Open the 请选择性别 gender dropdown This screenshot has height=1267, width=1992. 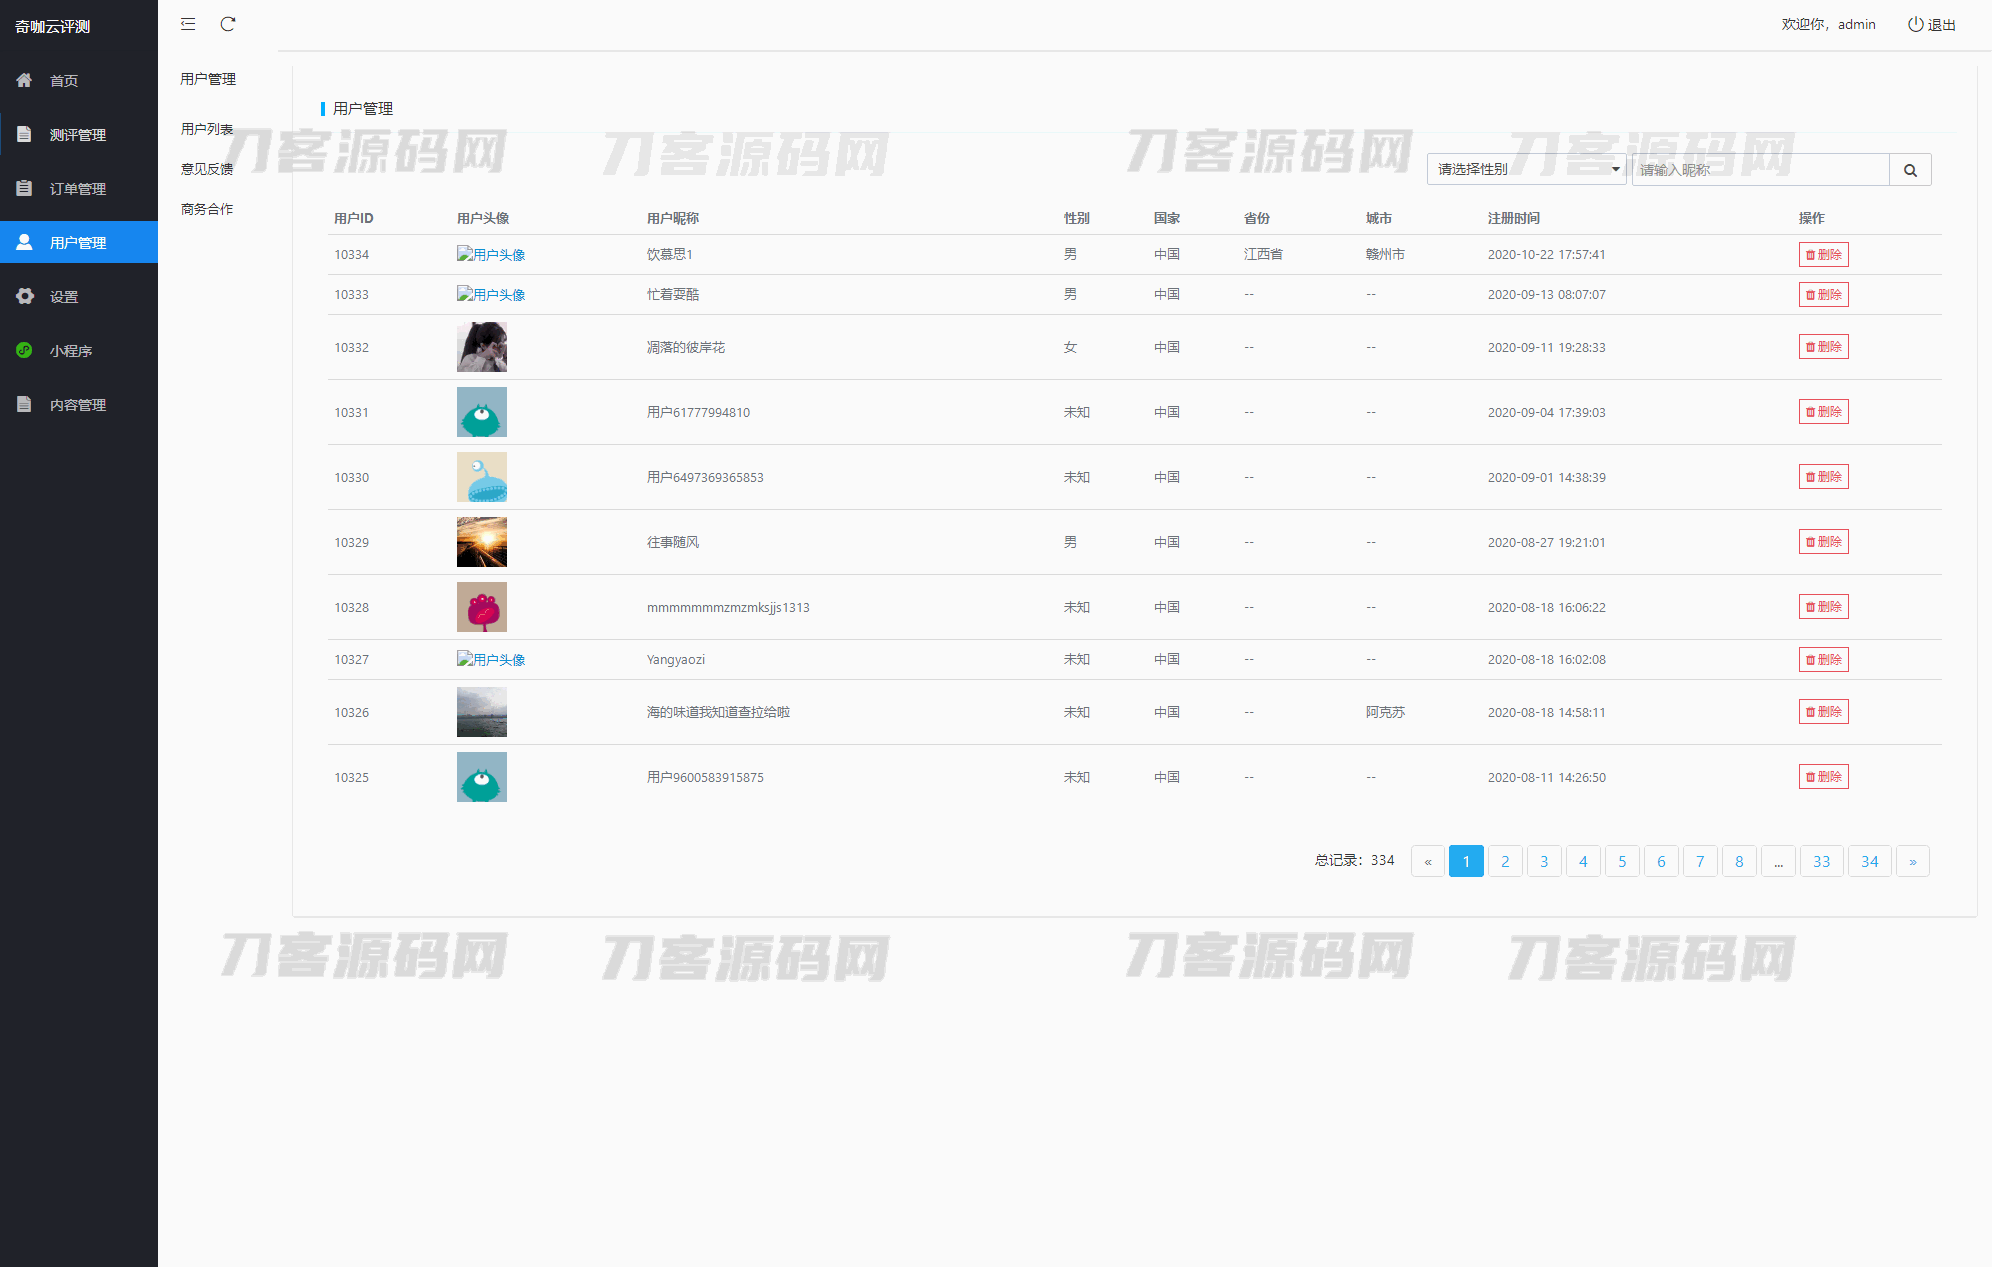pos(1526,170)
